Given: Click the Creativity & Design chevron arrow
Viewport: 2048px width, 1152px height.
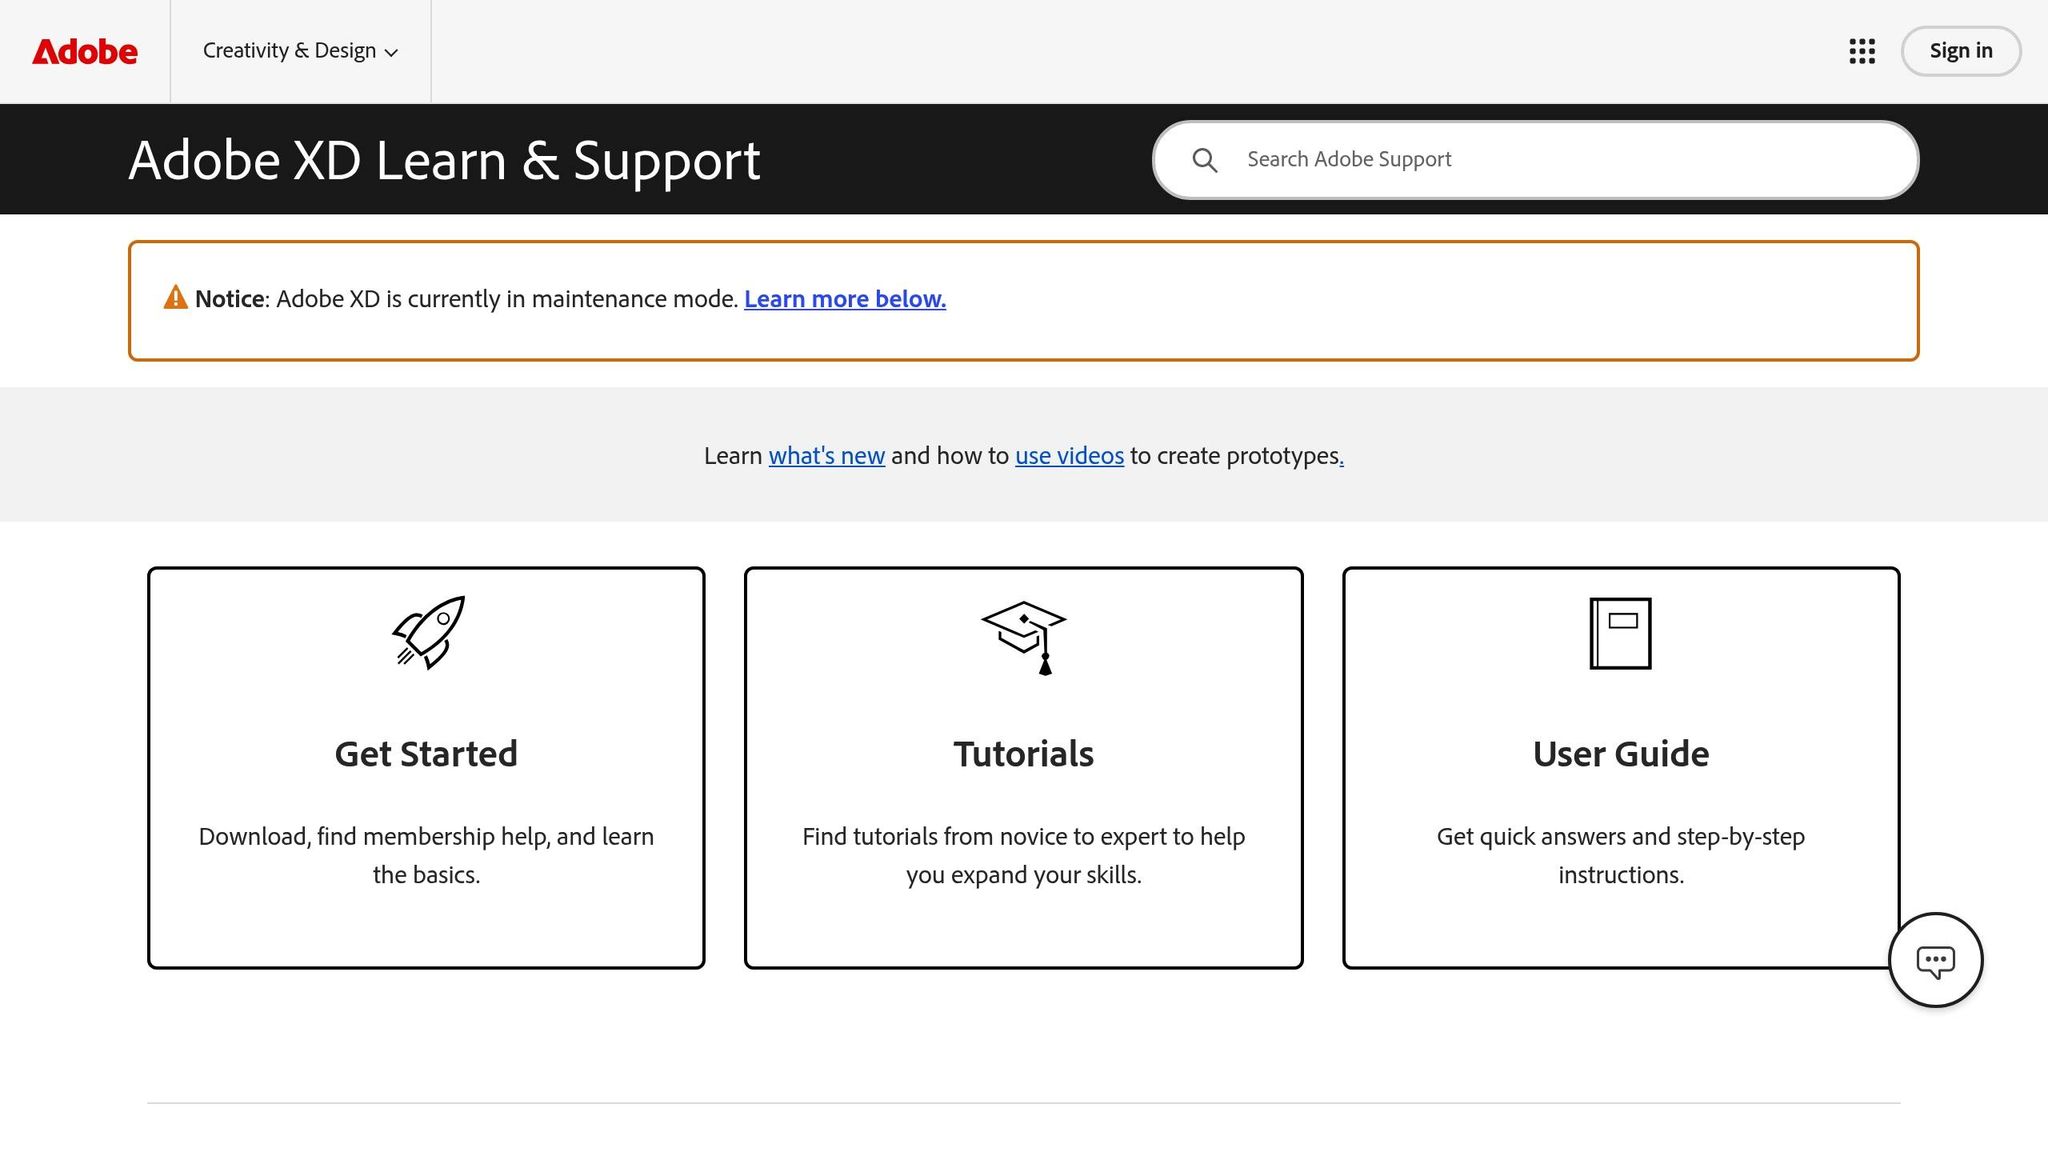Looking at the screenshot, I should (x=392, y=53).
